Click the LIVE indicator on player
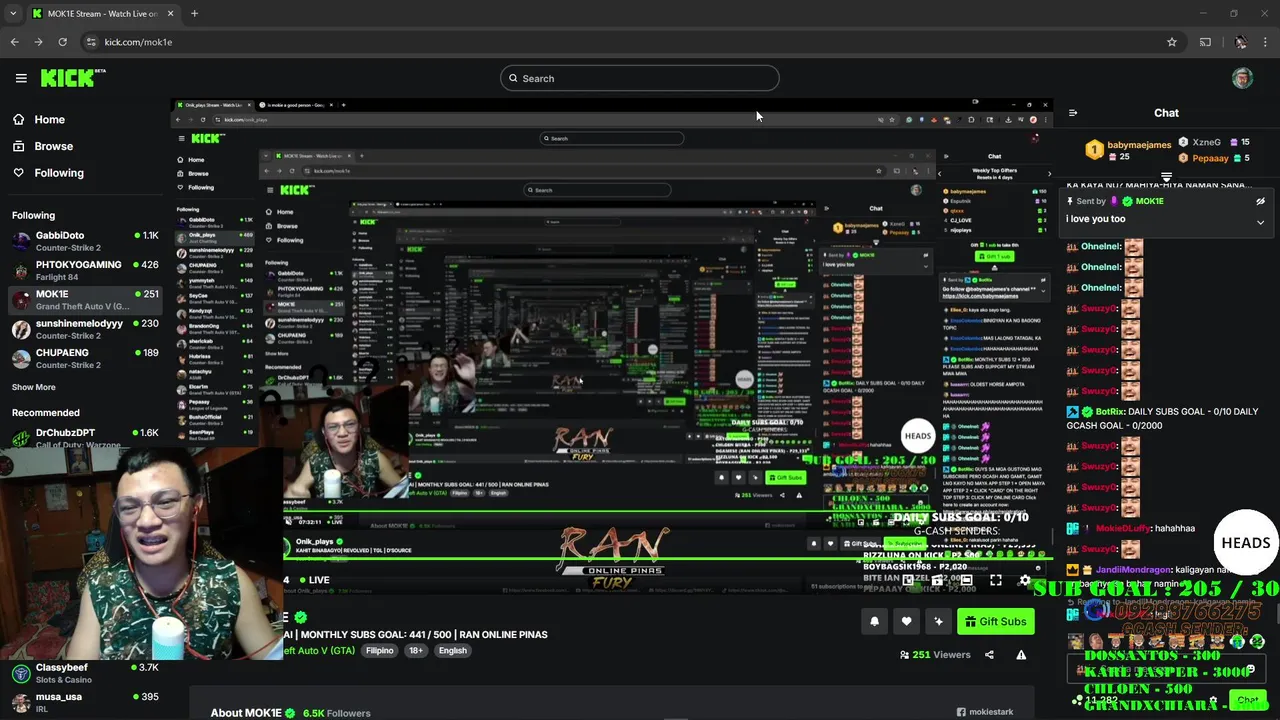The height and width of the screenshot is (720, 1280). coord(314,580)
